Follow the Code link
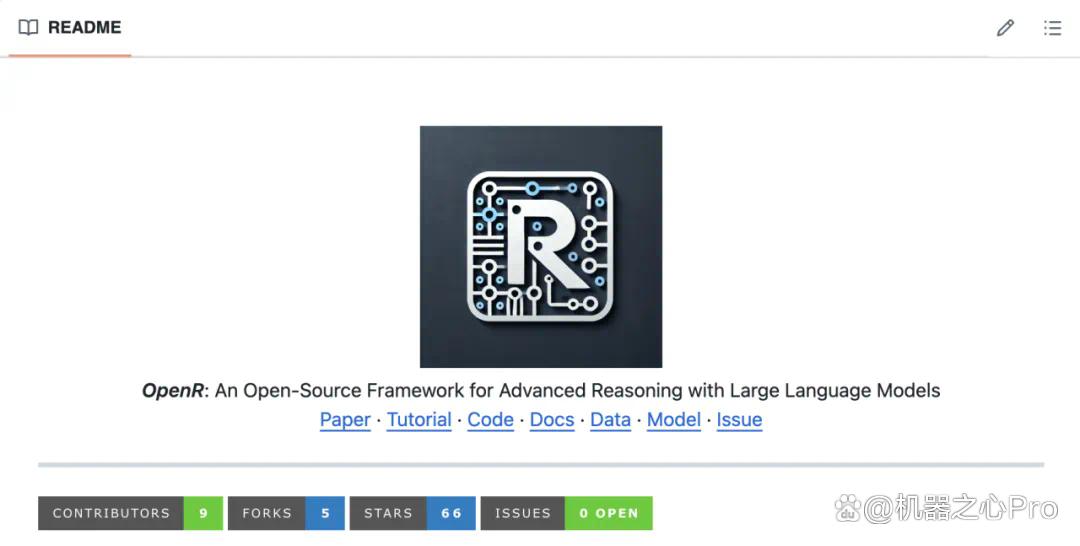Screen dimensions: 1080x546 [490, 419]
